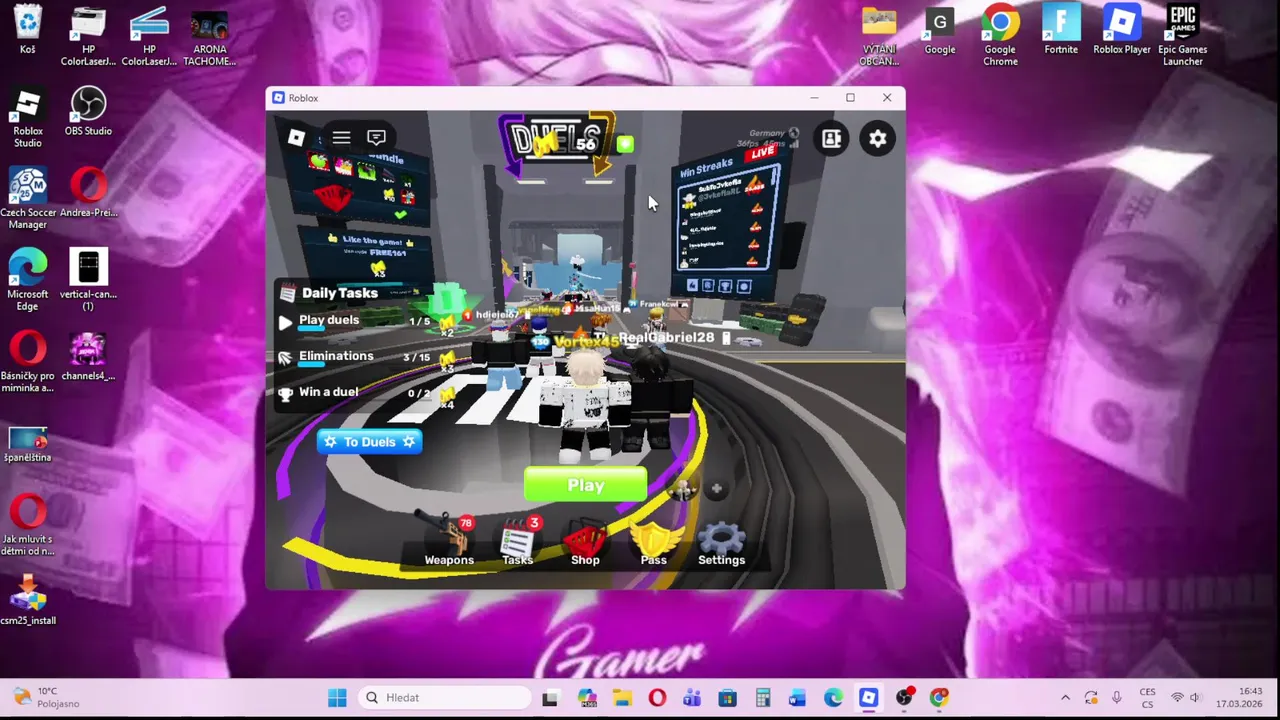The height and width of the screenshot is (720, 1280).
Task: Open the Koš recycle bin desktop icon
Action: (28, 30)
